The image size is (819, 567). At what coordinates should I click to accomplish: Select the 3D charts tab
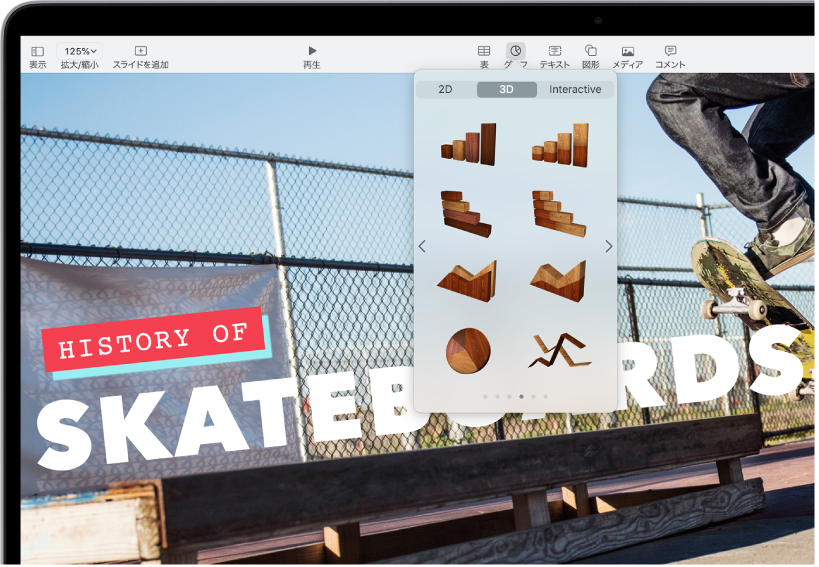[x=506, y=89]
